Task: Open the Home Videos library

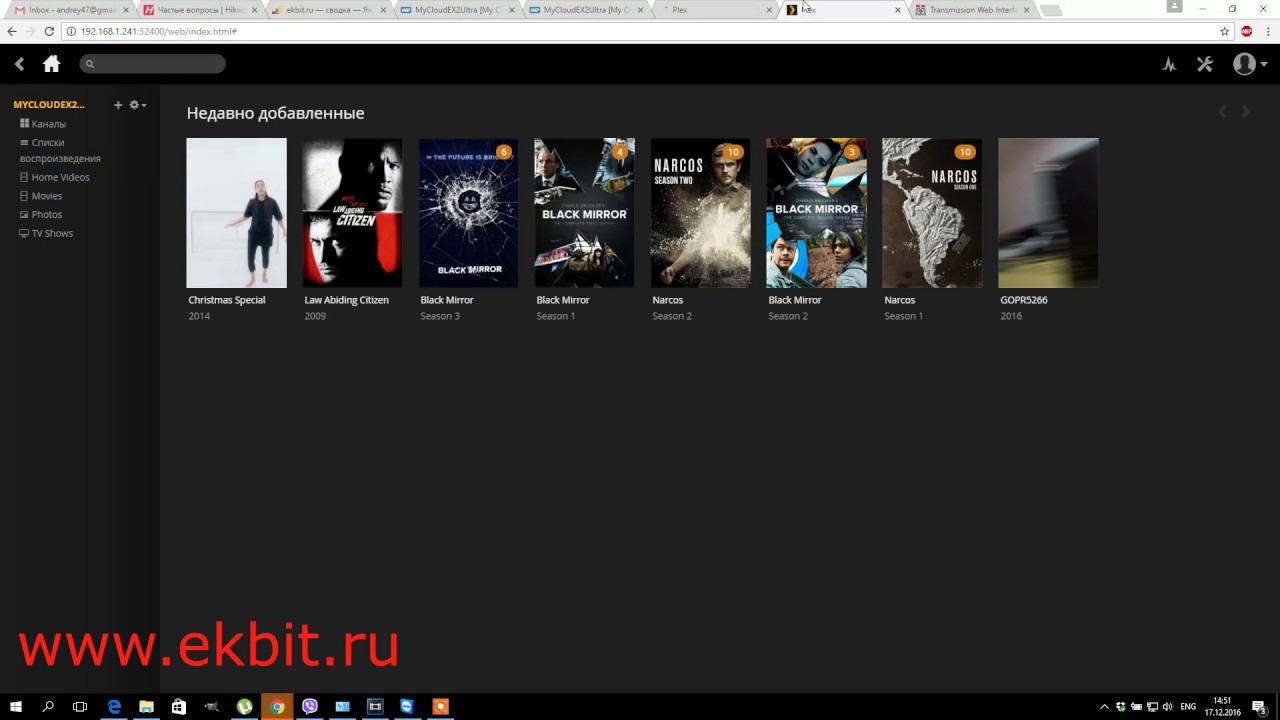Action: point(60,177)
